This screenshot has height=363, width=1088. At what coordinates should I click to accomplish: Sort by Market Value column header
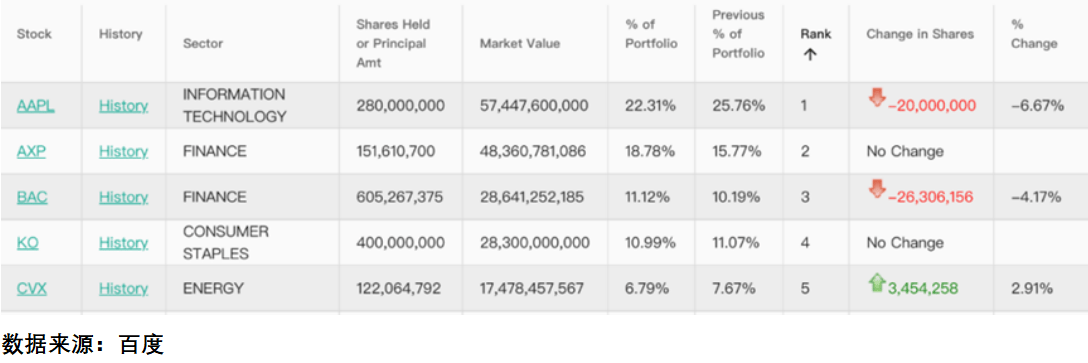[x=520, y=44]
